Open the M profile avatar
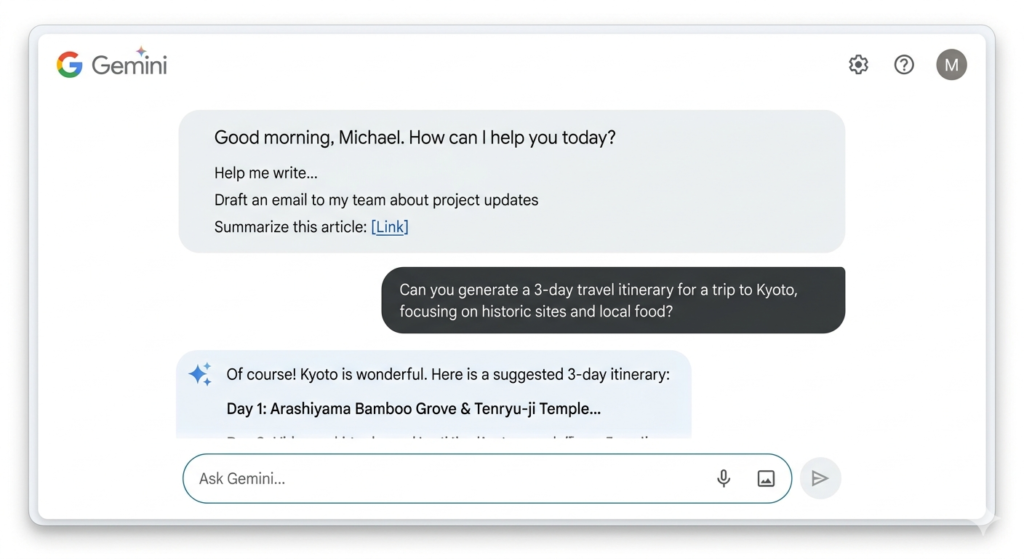 click(952, 65)
